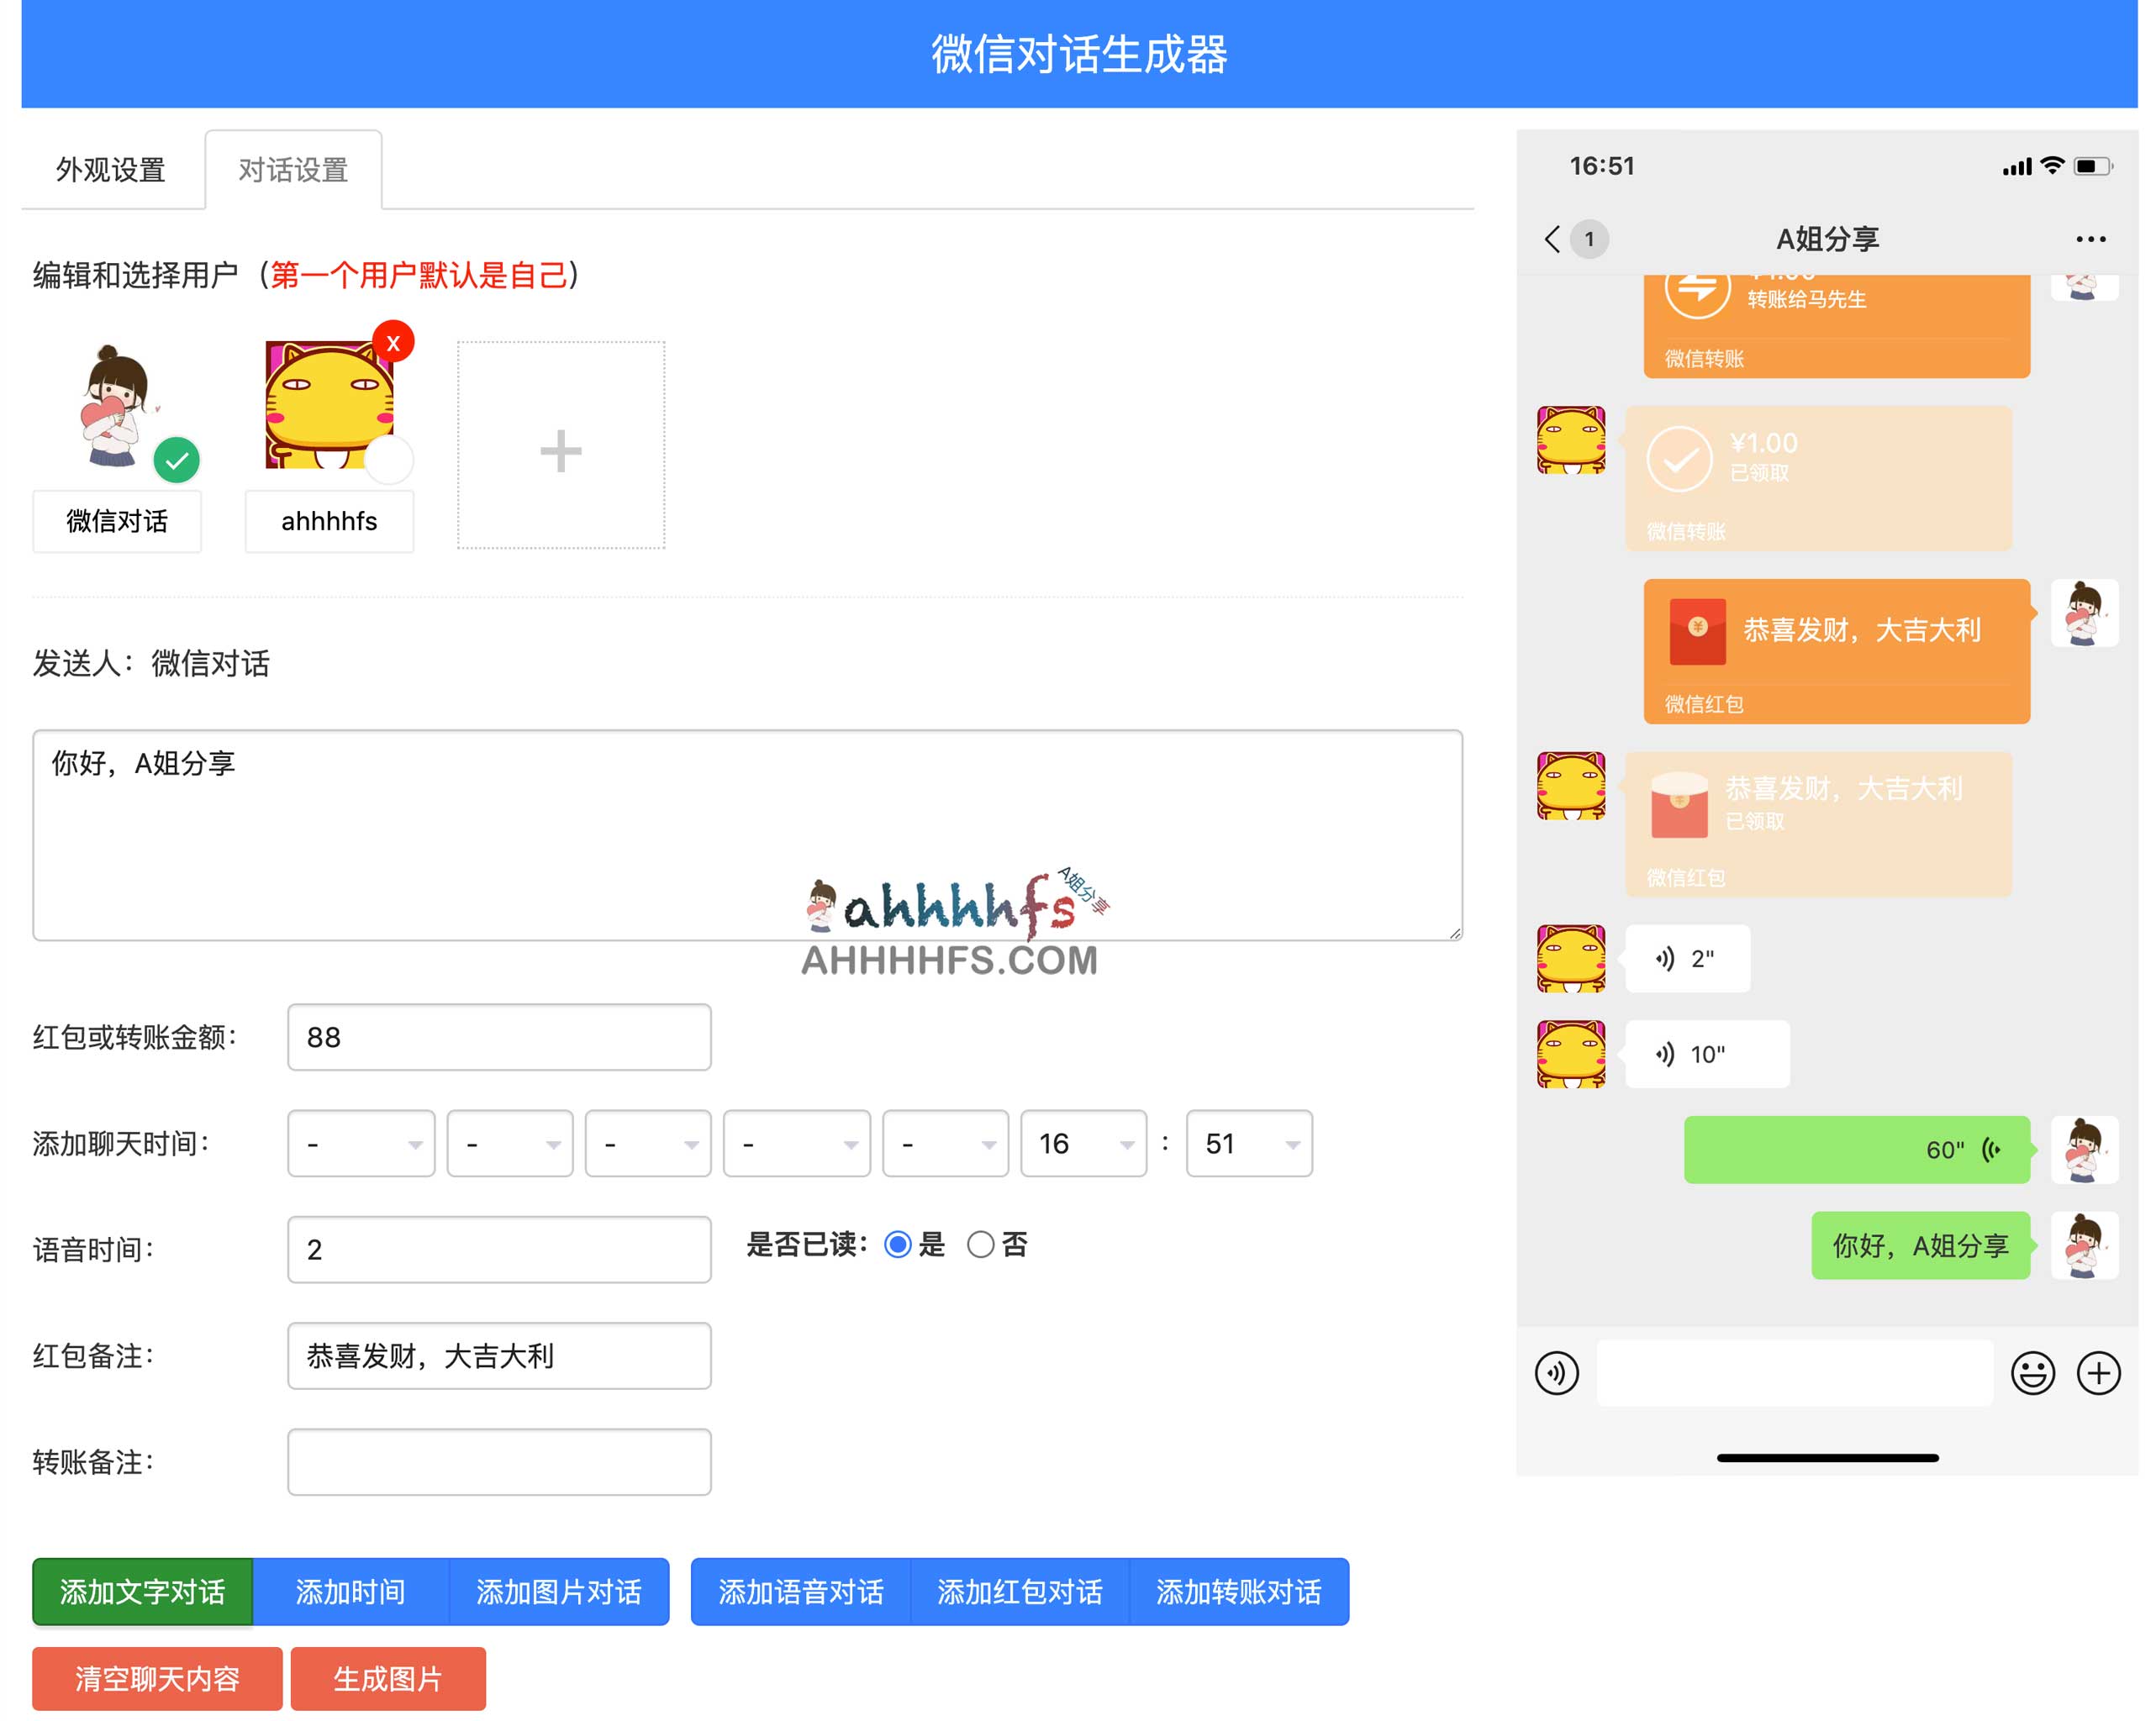Open the hour dropdown showing 16
The width and height of the screenshot is (2156, 1721).
point(1082,1143)
